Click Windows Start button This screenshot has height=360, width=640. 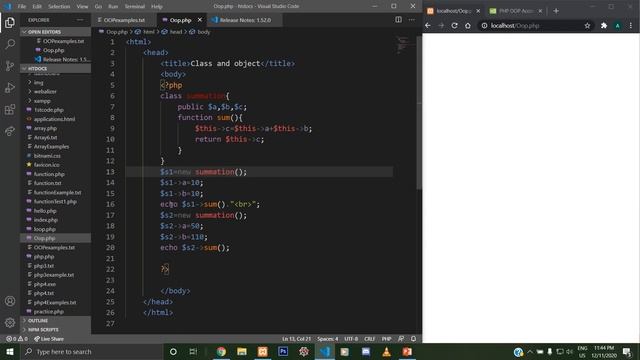10,351
